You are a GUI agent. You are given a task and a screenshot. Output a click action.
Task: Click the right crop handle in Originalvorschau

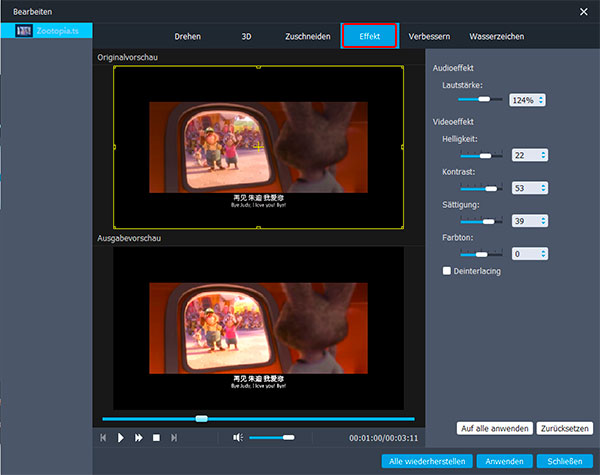(x=402, y=147)
